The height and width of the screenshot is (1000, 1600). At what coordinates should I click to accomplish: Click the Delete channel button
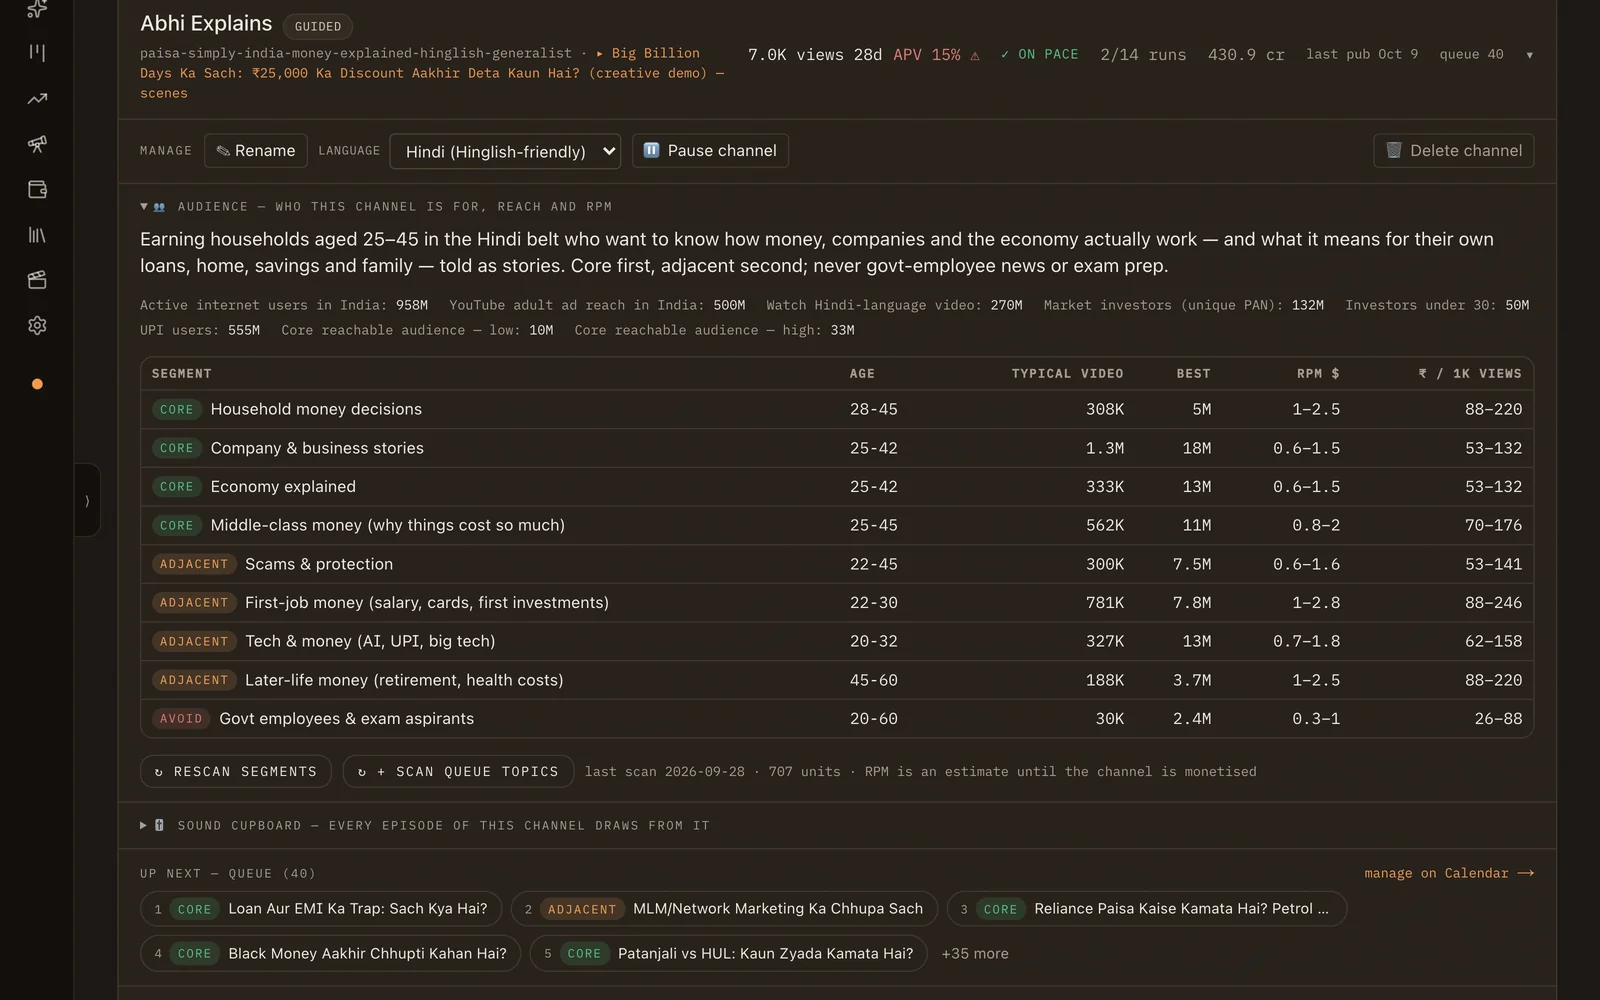pyautogui.click(x=1453, y=151)
